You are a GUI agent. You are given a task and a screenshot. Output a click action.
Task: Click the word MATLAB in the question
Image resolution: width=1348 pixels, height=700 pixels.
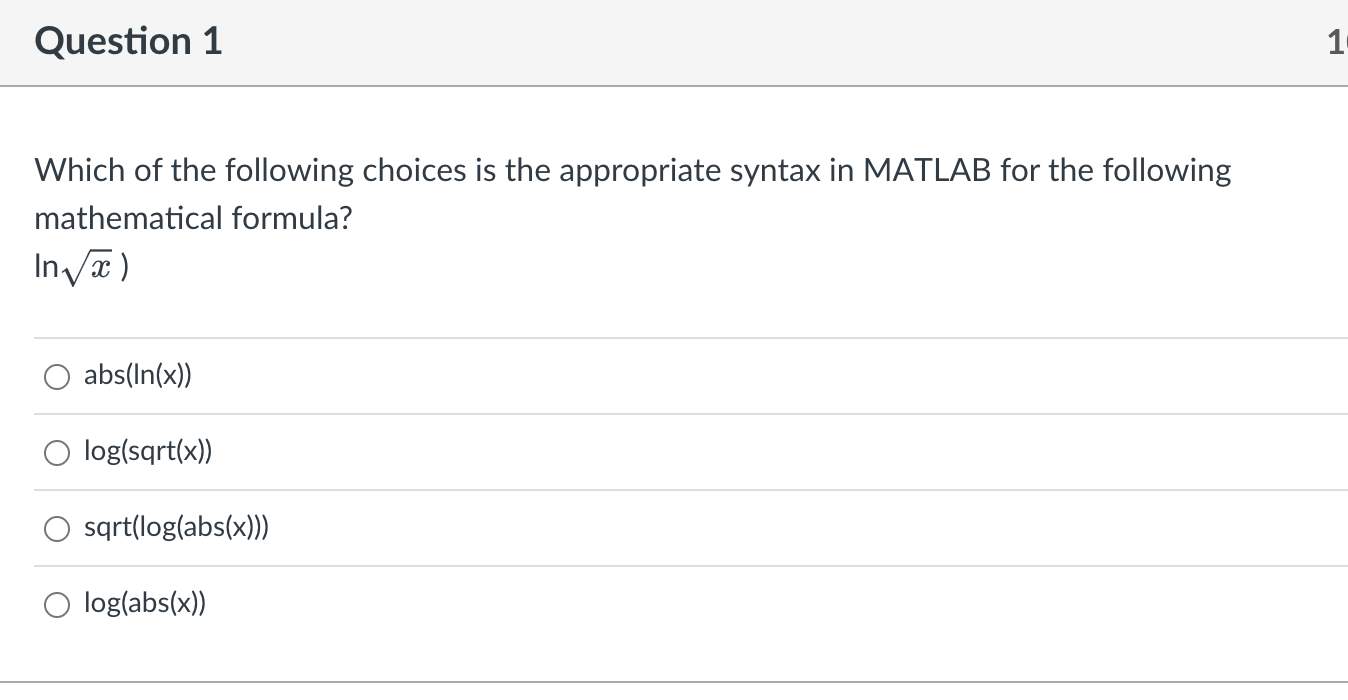click(x=926, y=171)
